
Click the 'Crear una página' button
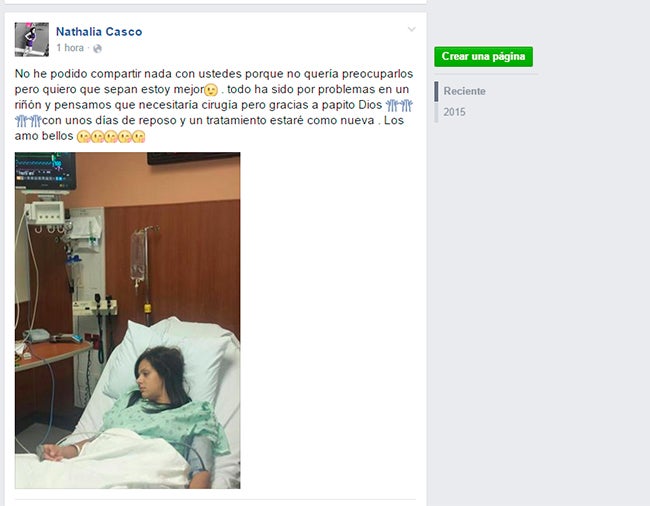click(483, 56)
